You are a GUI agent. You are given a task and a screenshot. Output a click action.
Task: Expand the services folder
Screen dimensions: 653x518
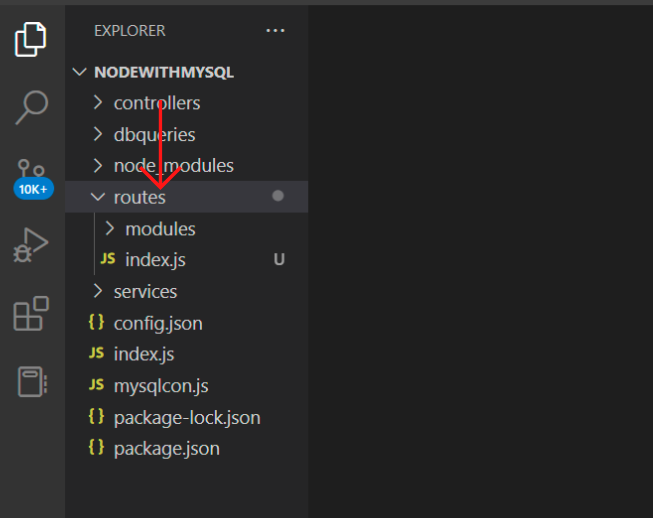click(x=145, y=291)
